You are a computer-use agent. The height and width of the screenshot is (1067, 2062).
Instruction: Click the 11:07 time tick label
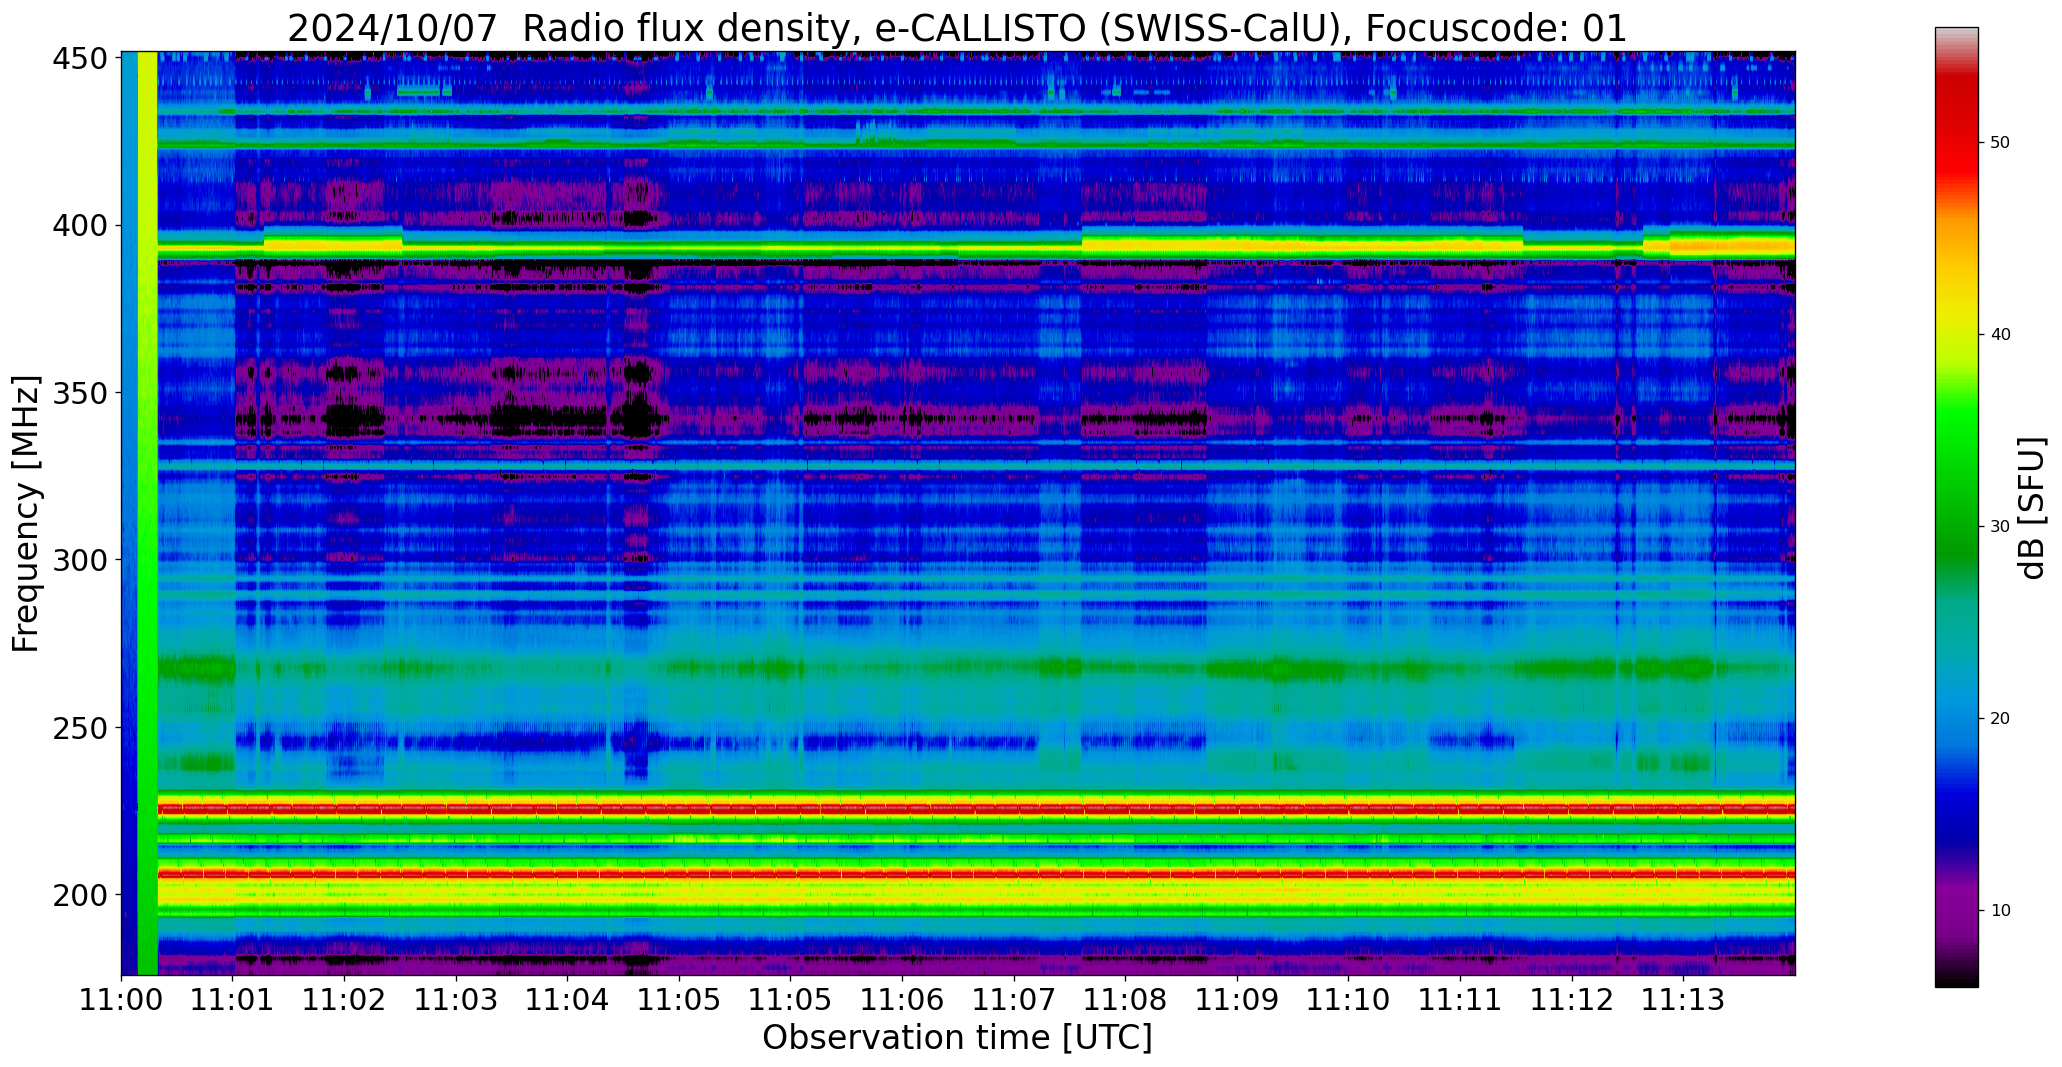point(1014,1000)
